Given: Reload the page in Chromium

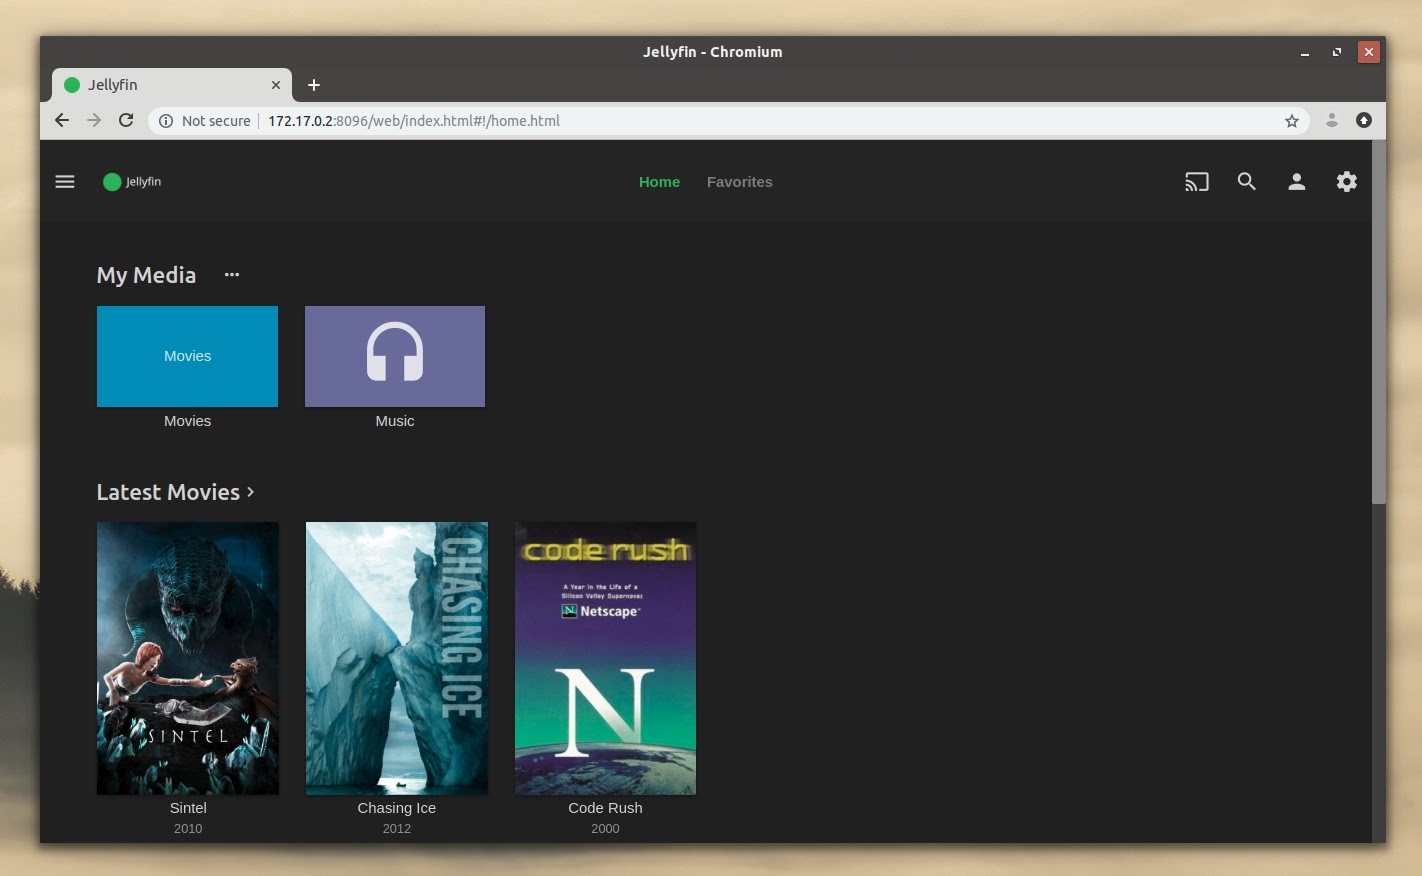Looking at the screenshot, I should 126,120.
